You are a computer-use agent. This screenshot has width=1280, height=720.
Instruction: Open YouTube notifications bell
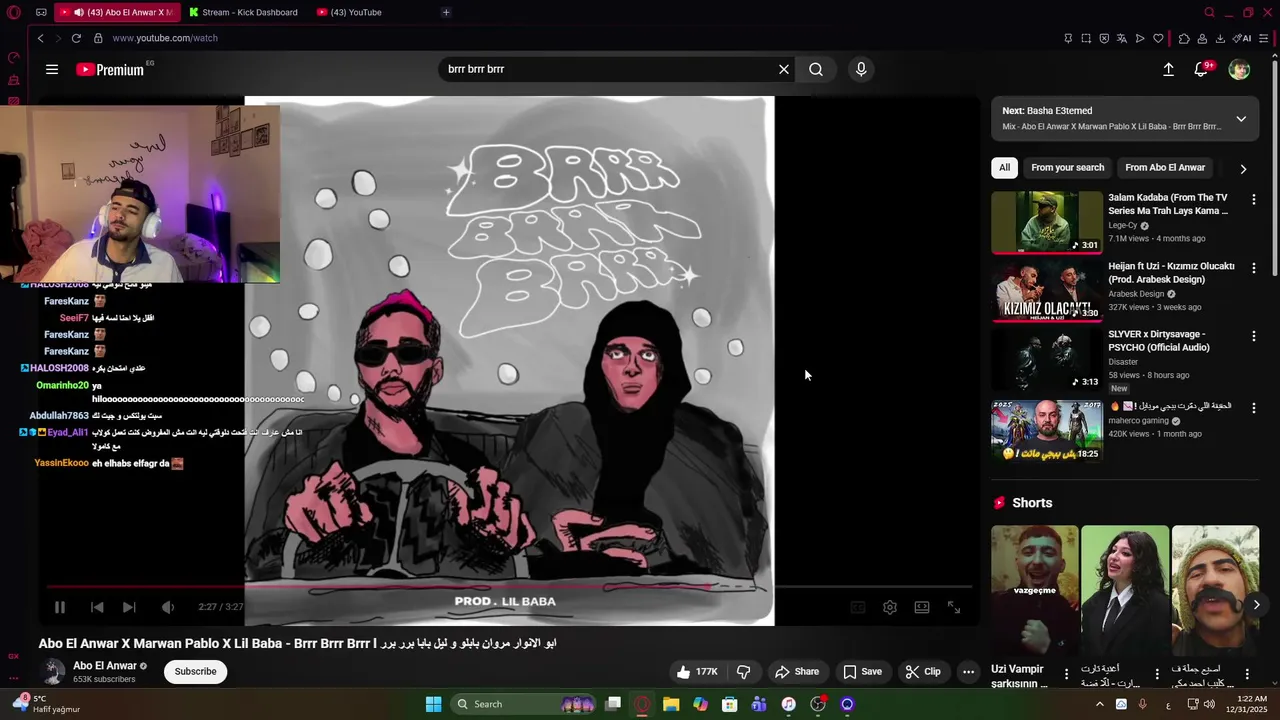coord(1202,69)
